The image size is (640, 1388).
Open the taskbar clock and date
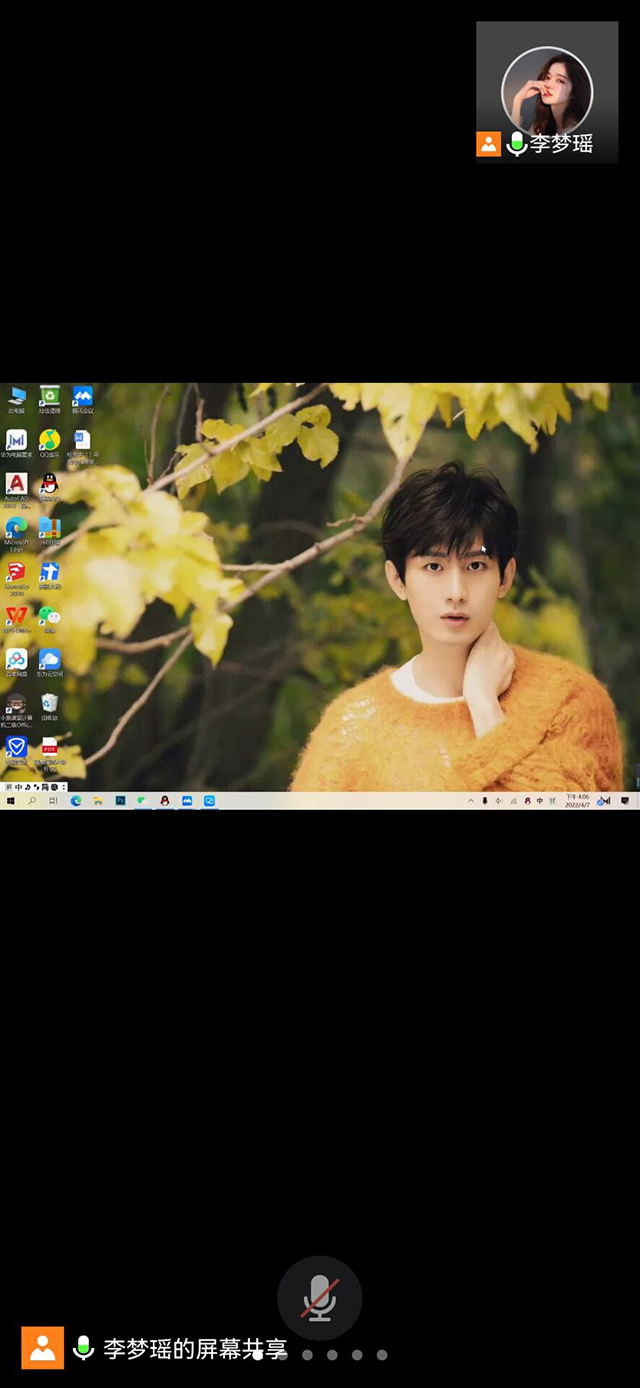pyautogui.click(x=577, y=801)
